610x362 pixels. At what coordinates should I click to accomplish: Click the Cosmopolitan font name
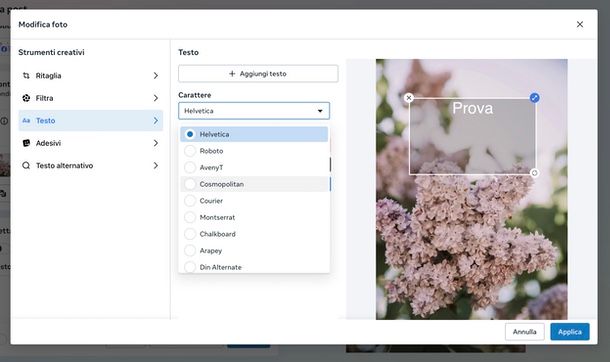pyautogui.click(x=222, y=184)
